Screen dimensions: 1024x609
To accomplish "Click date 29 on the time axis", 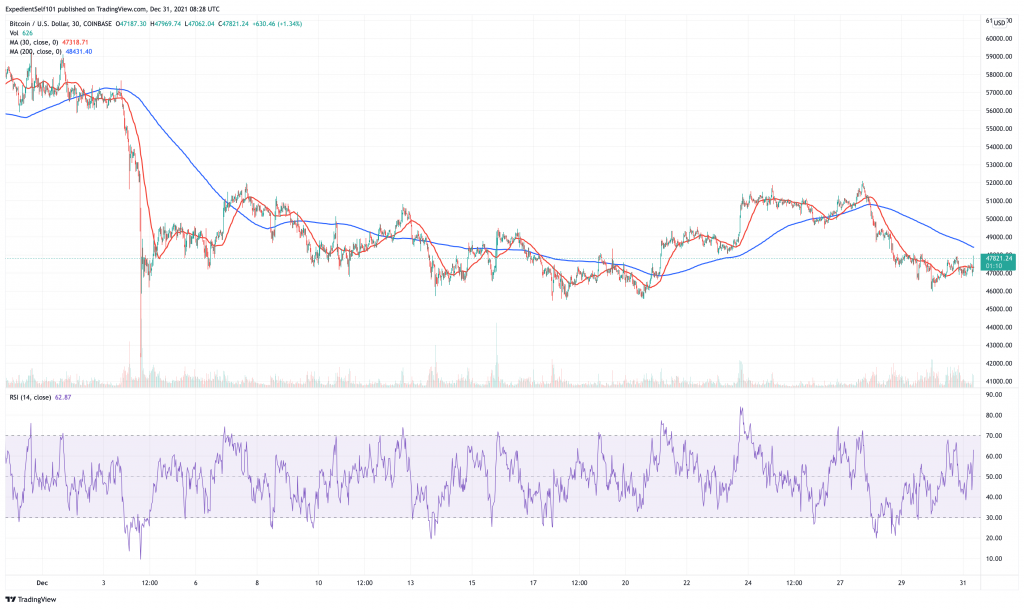I will [901, 583].
